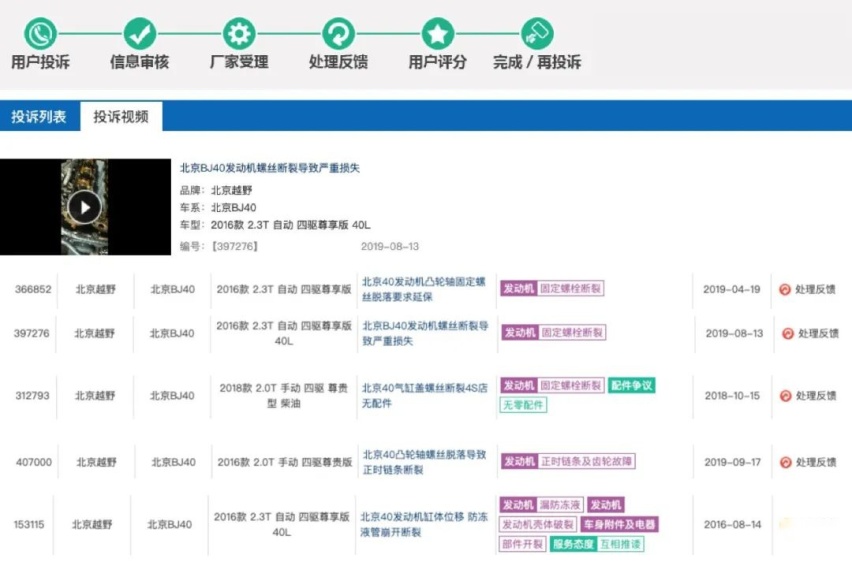Image resolution: width=852 pixels, height=577 pixels.
Task: Click the 部件开裂 tag
Action: 522,544
